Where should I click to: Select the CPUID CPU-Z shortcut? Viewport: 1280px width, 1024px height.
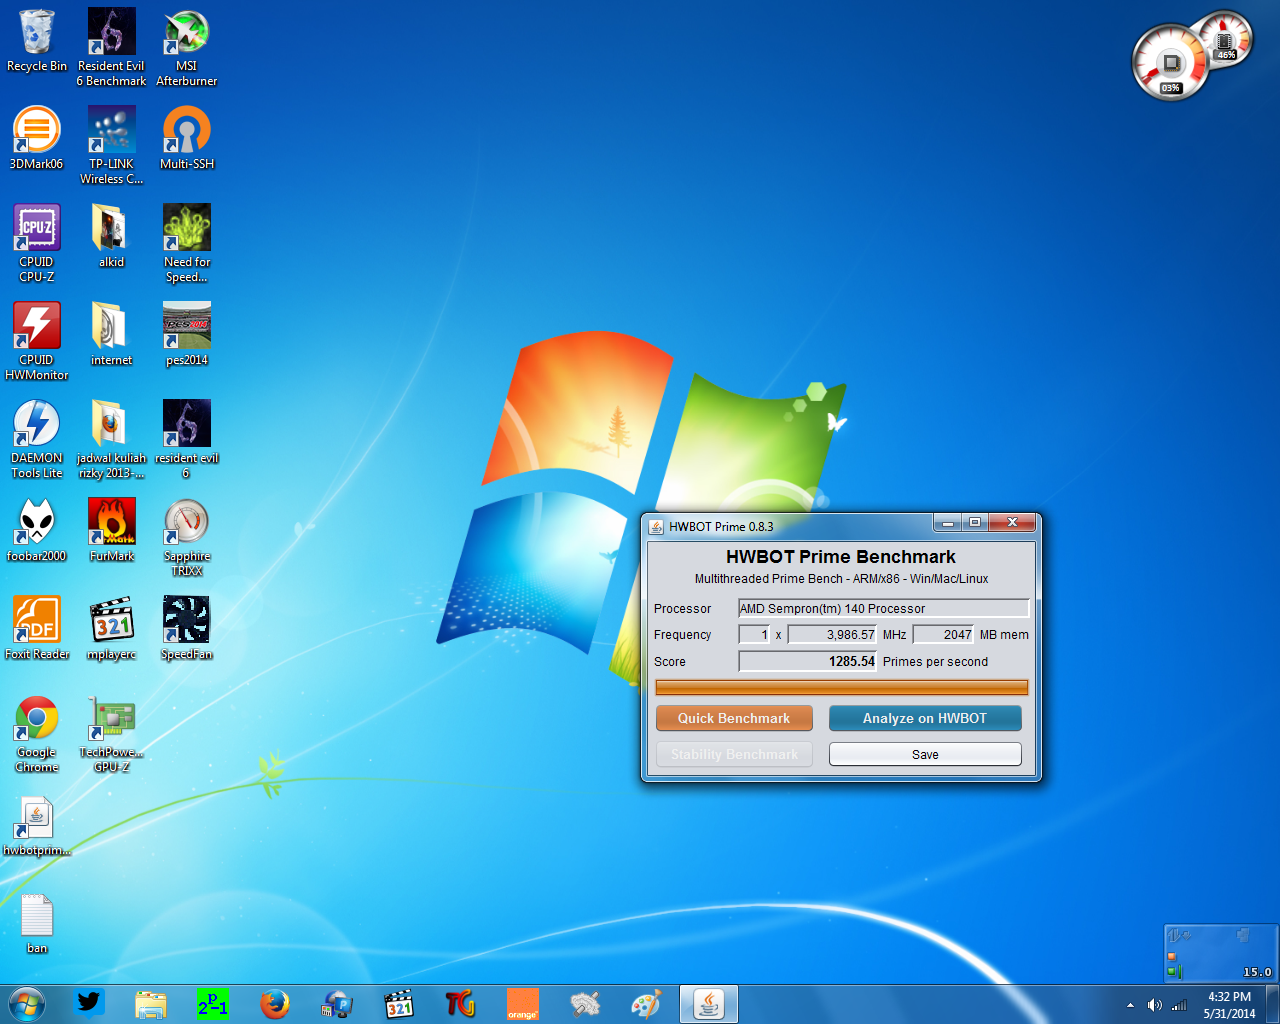tap(37, 243)
